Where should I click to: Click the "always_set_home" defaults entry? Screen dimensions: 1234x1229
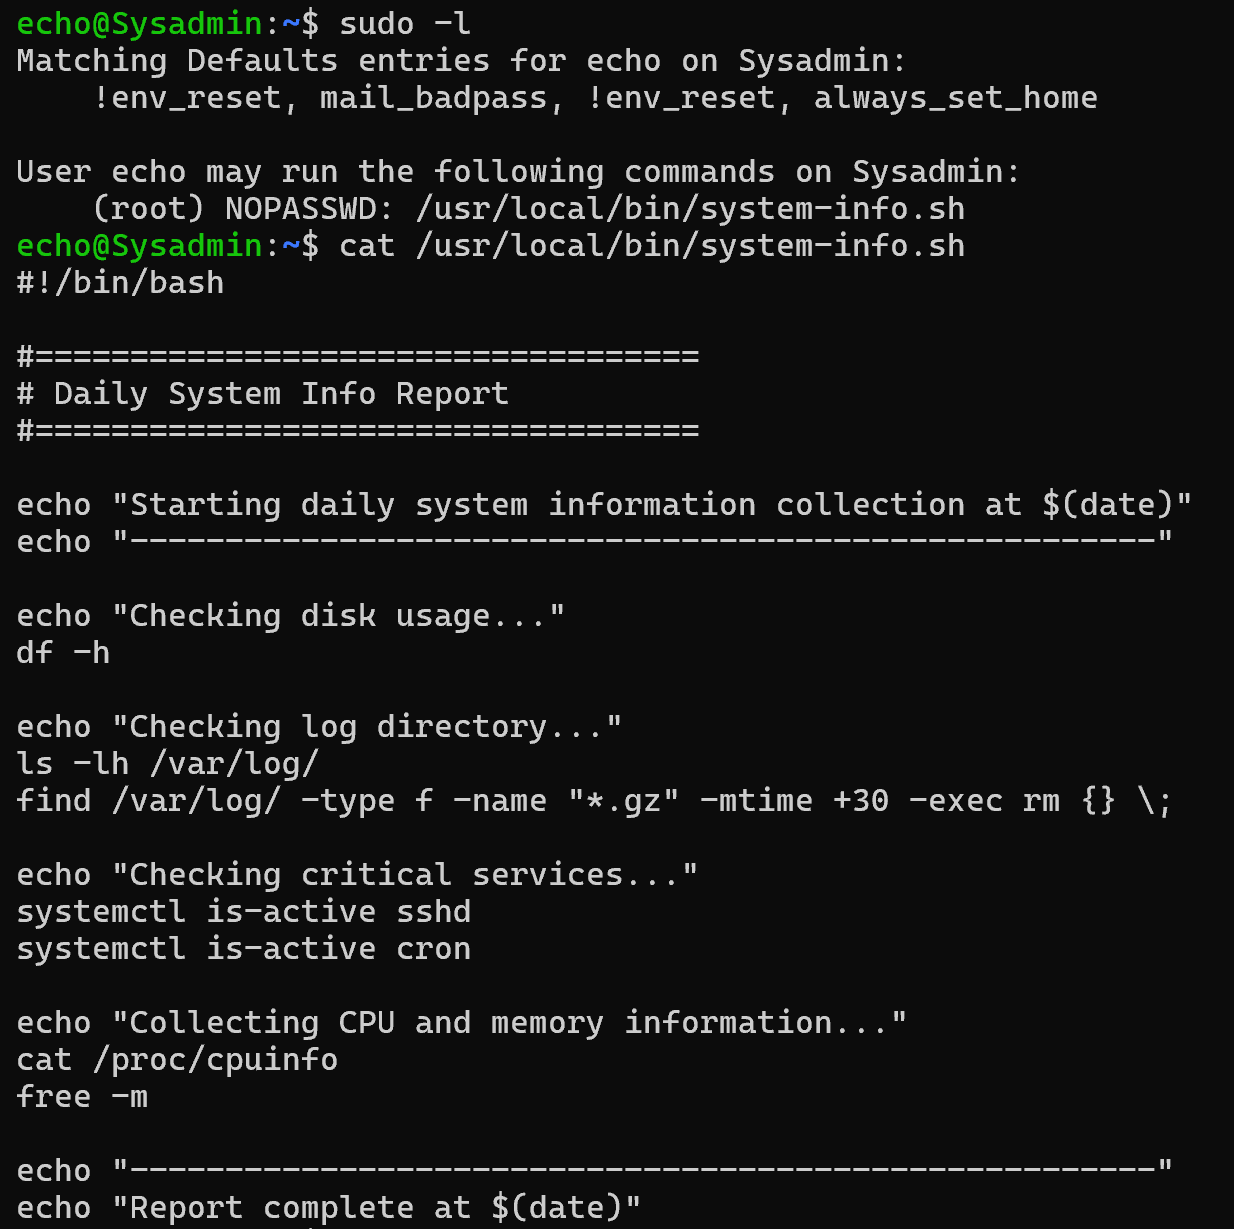955,98
